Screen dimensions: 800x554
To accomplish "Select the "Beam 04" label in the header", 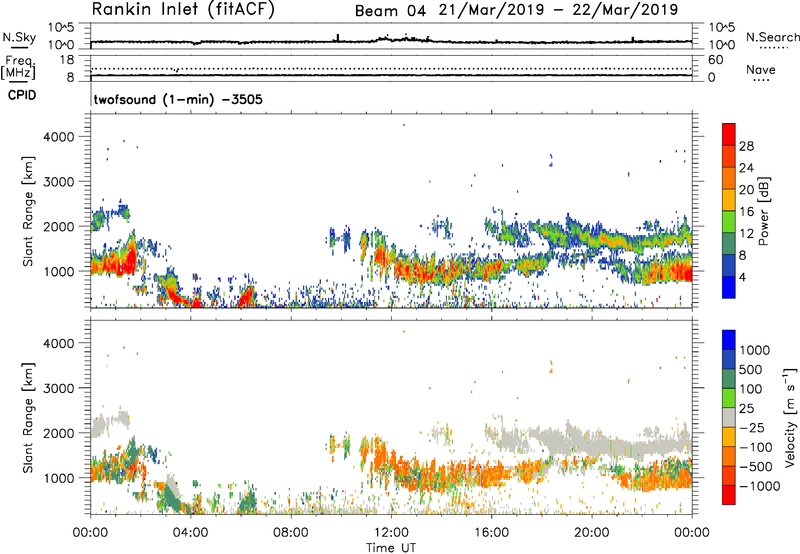I will pyautogui.click(x=390, y=10).
